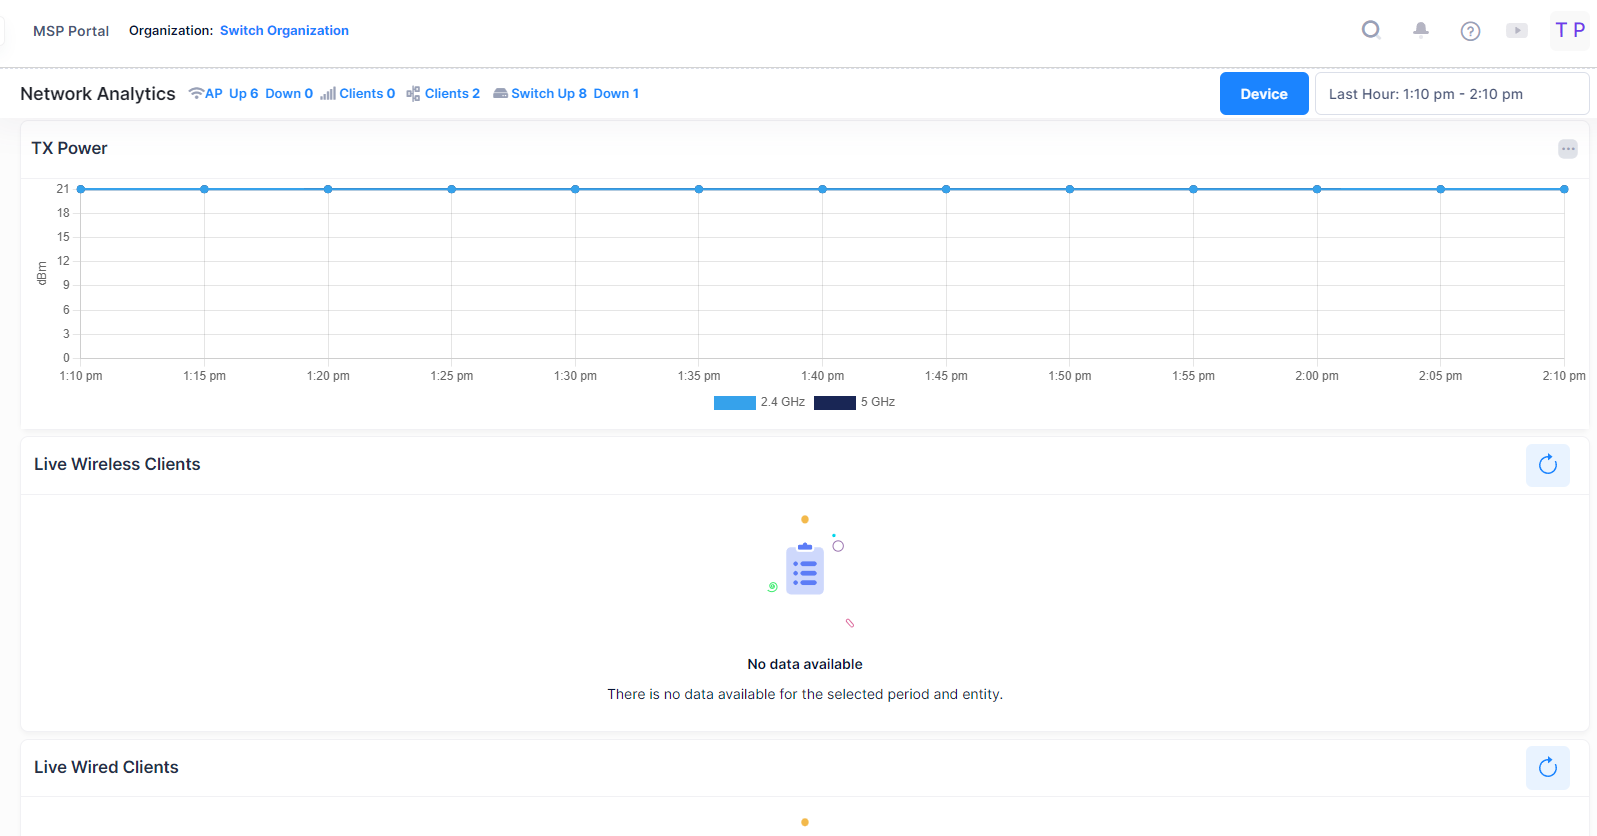This screenshot has width=1597, height=836.
Task: Toggle 2.4 GHz legend swatch
Action: pos(735,403)
